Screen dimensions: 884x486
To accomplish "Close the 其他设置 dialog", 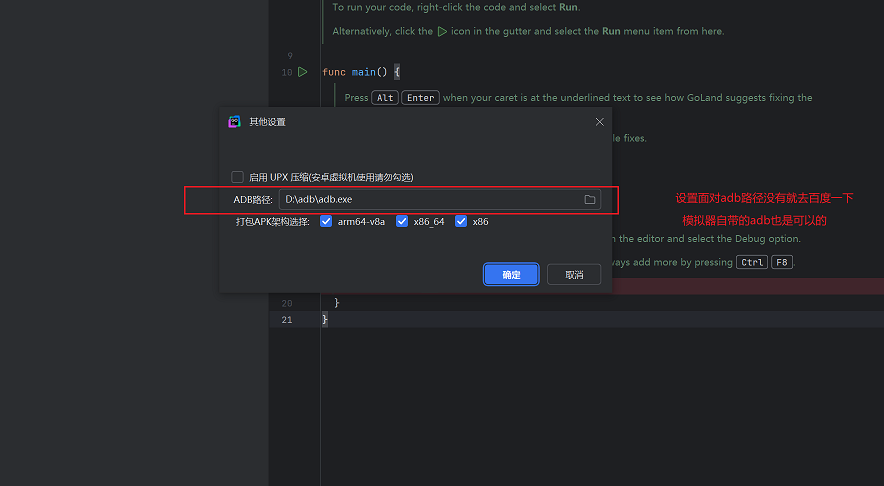I will (599, 122).
